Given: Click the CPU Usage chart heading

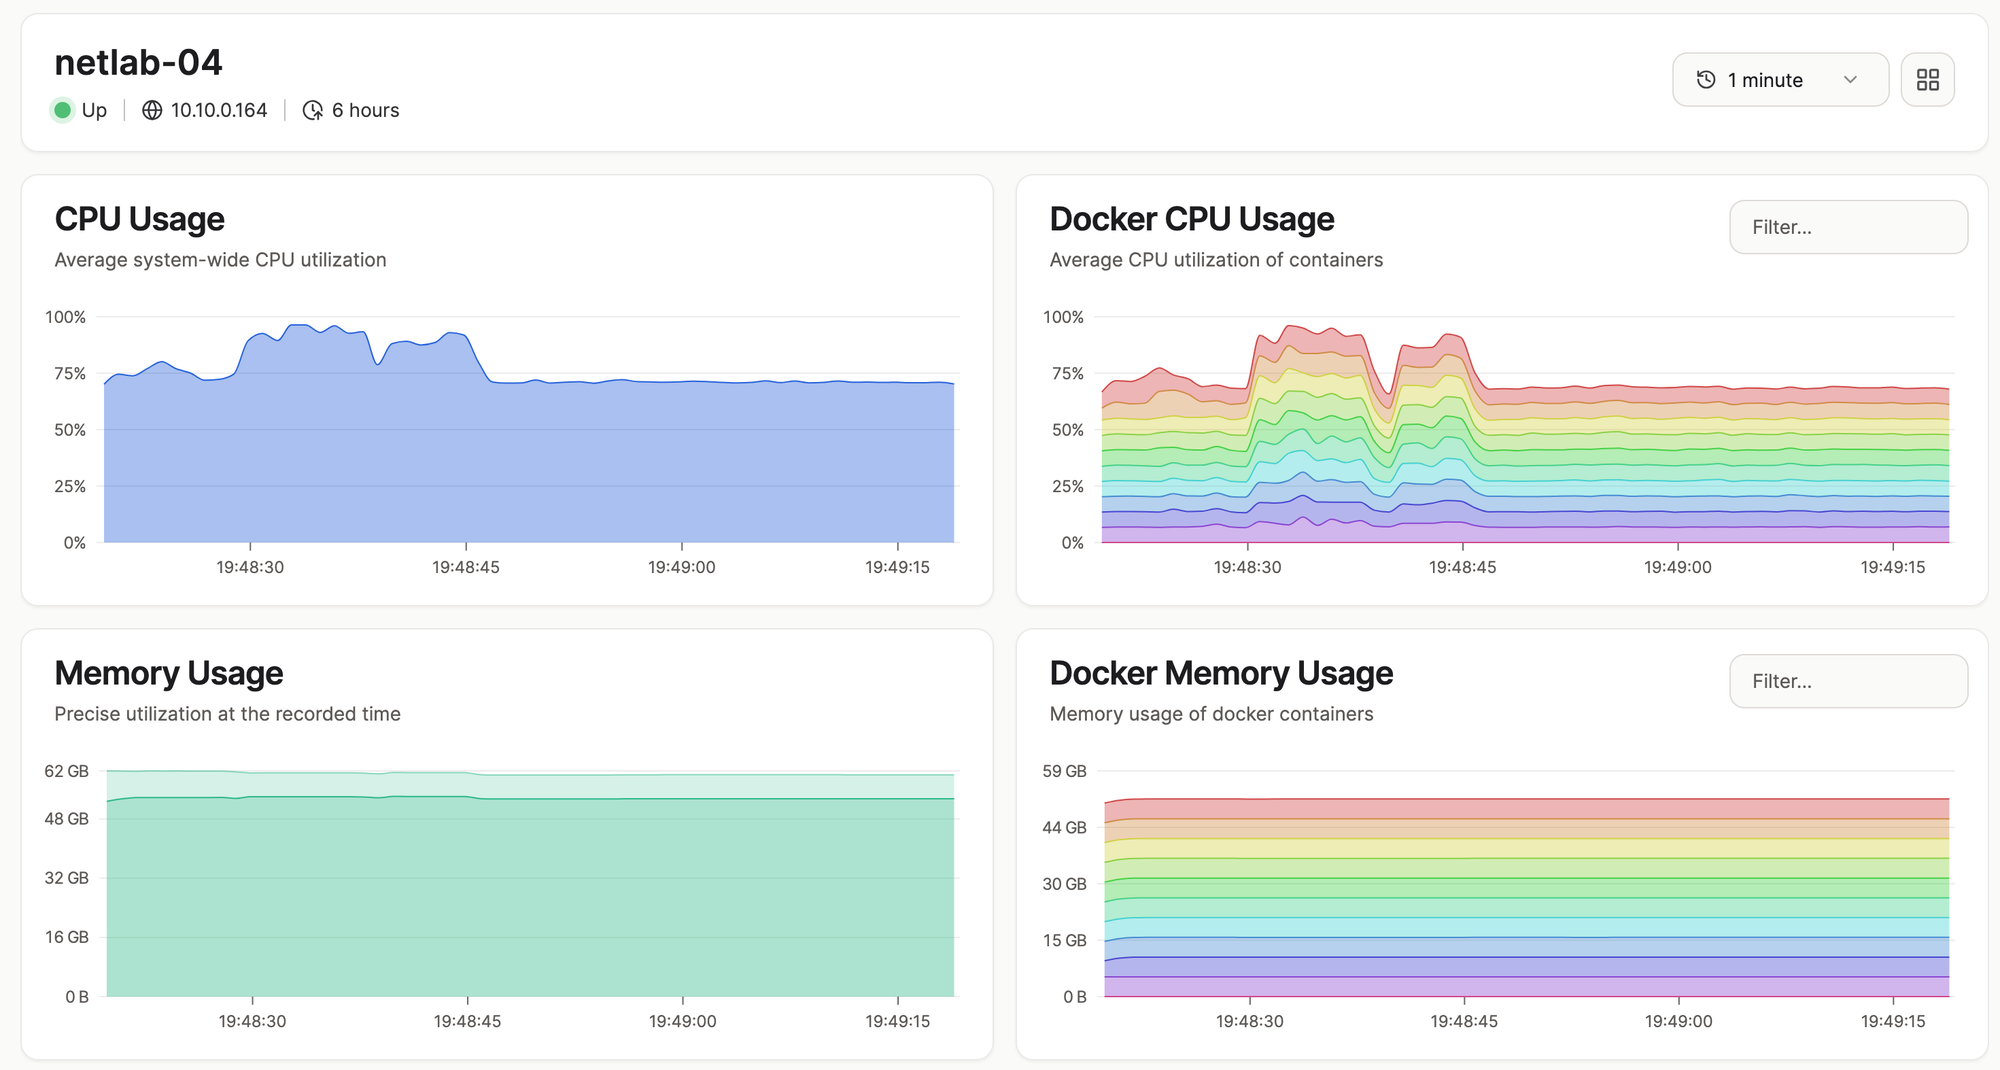Looking at the screenshot, I should tap(139, 219).
